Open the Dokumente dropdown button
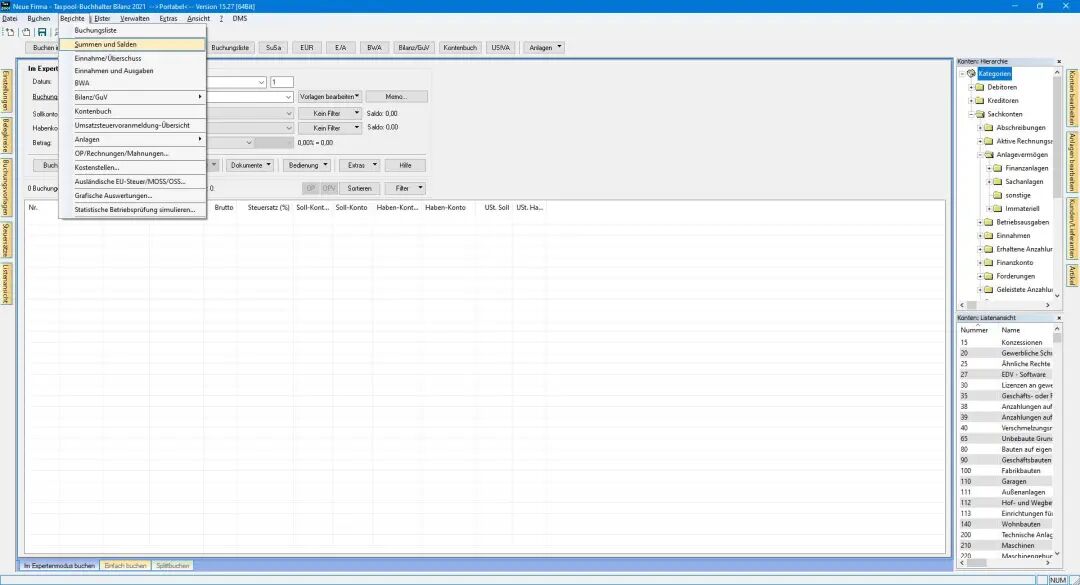 (x=251, y=165)
